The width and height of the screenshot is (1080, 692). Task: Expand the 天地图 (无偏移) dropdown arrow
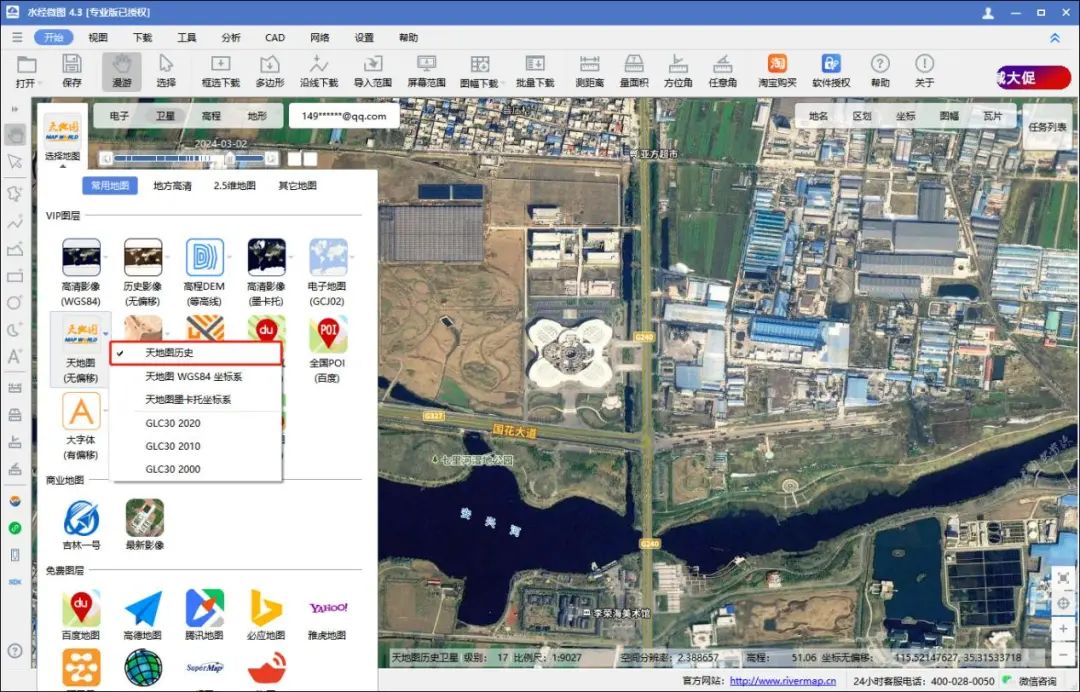click(x=105, y=334)
